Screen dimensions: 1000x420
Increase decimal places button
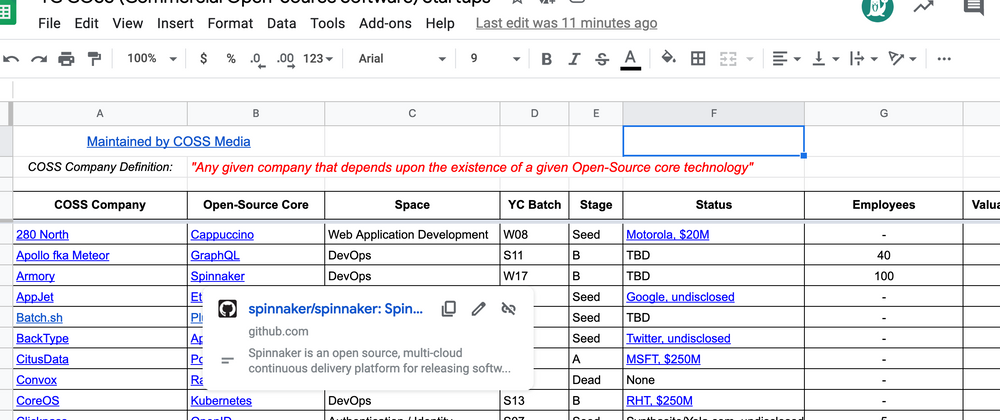(x=287, y=60)
